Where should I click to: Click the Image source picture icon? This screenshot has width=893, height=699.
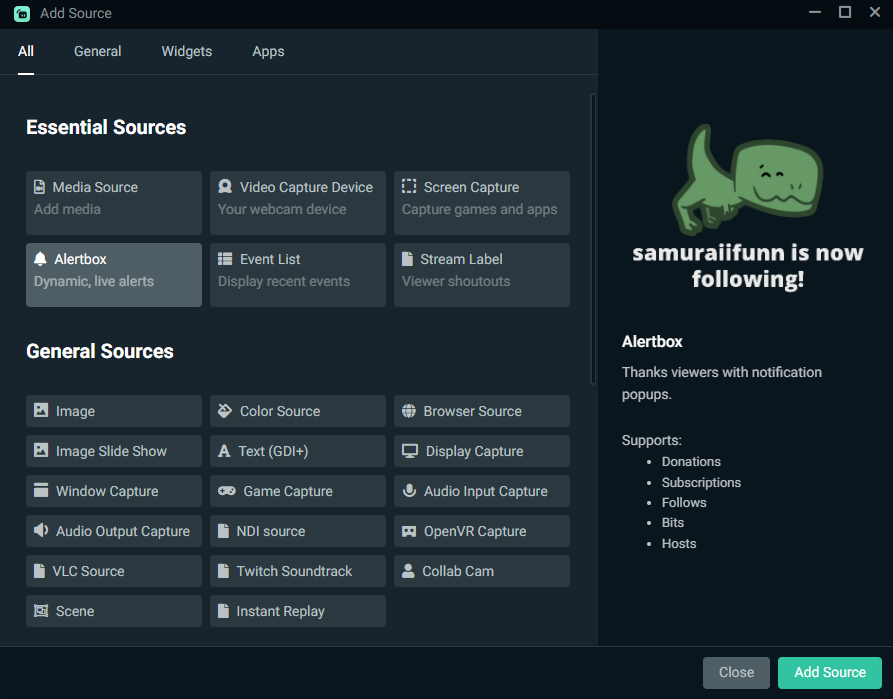(x=41, y=410)
